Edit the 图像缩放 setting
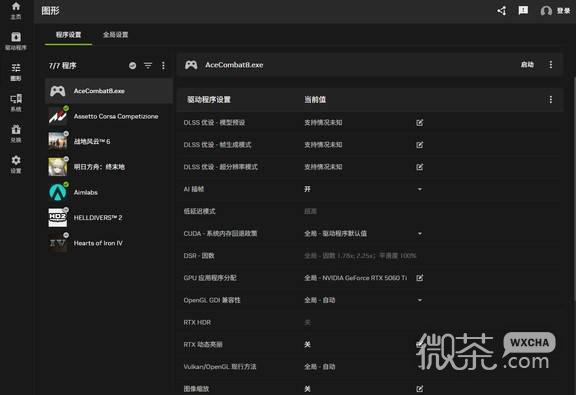Image resolution: width=576 pixels, height=395 pixels. point(420,389)
